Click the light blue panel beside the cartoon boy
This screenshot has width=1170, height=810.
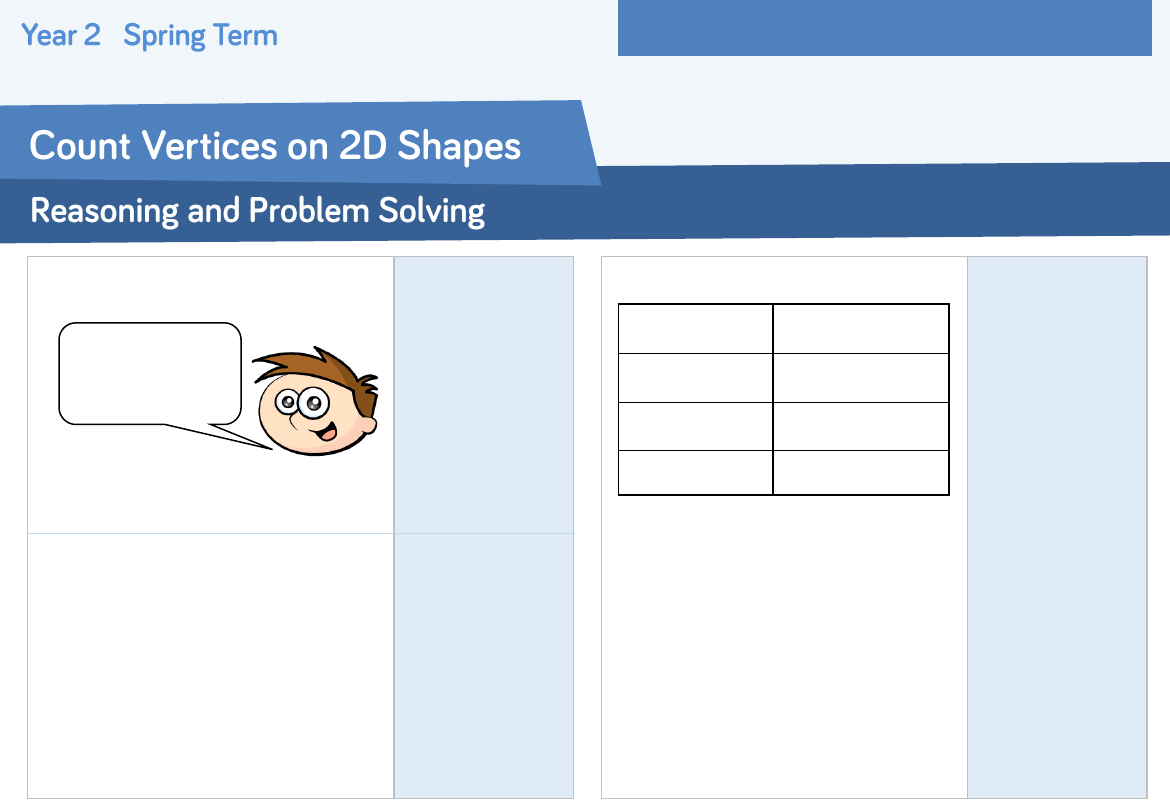pyautogui.click(x=484, y=395)
